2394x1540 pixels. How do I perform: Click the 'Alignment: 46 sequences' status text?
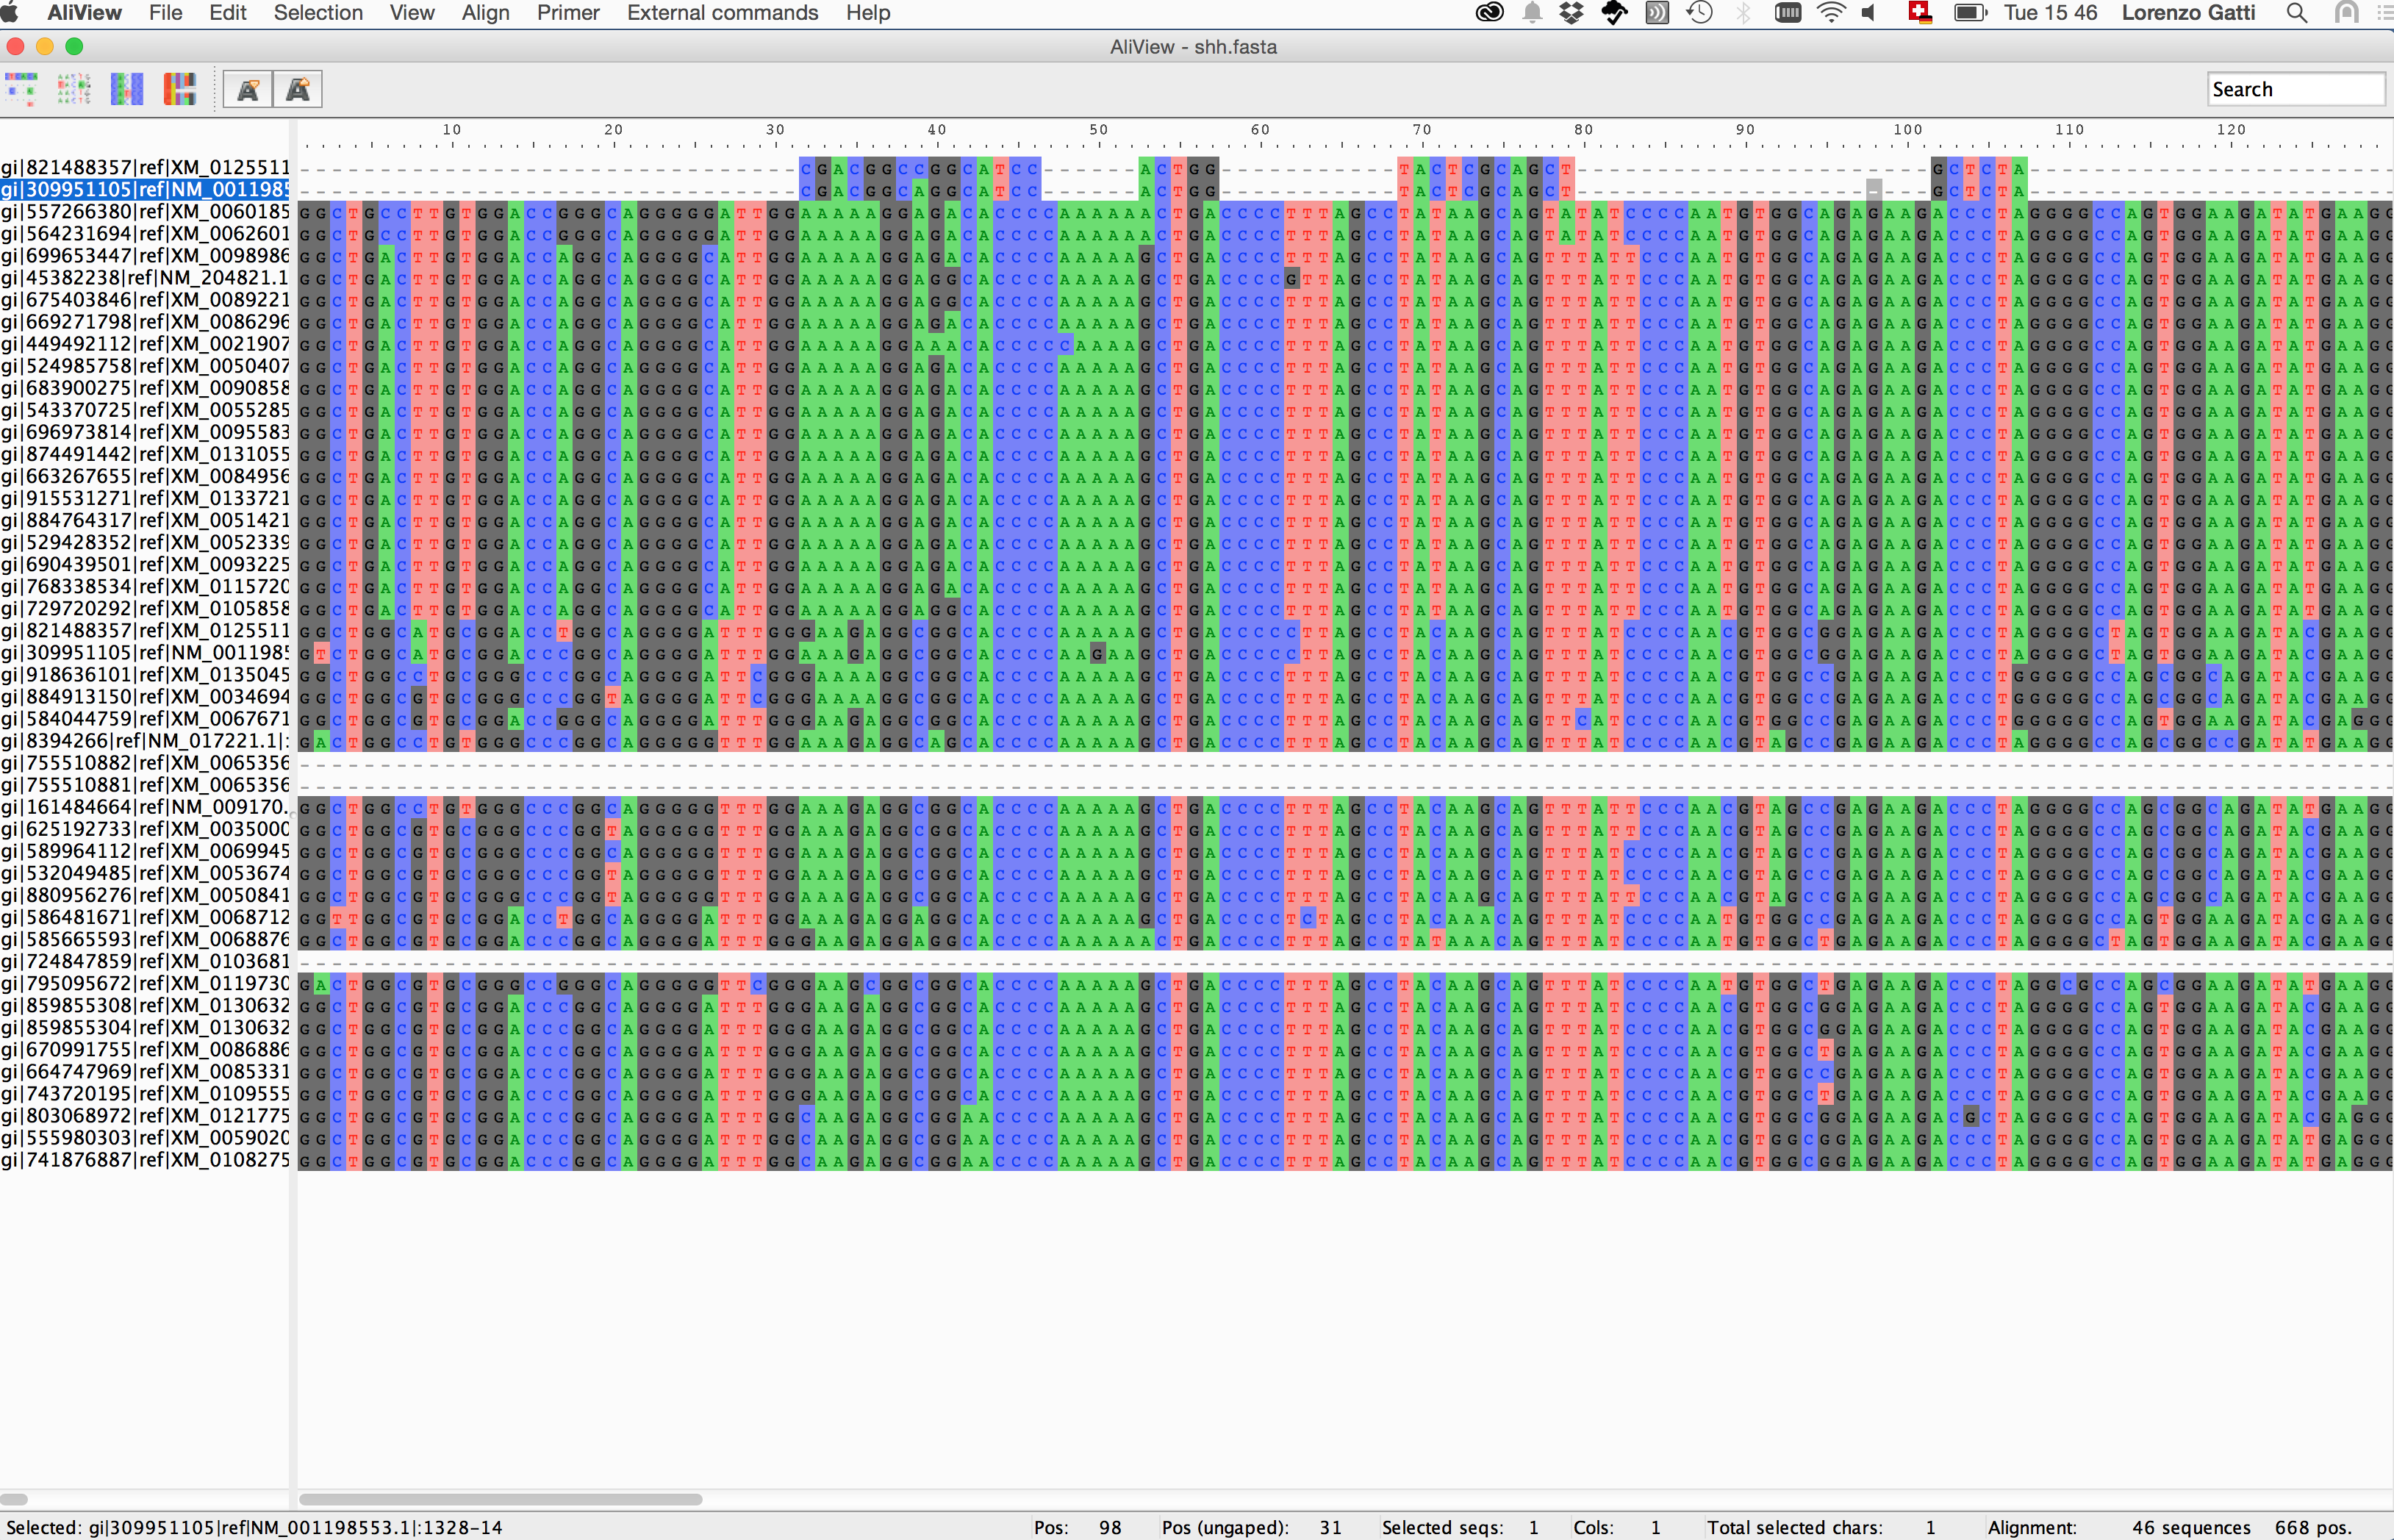(x=2119, y=1527)
